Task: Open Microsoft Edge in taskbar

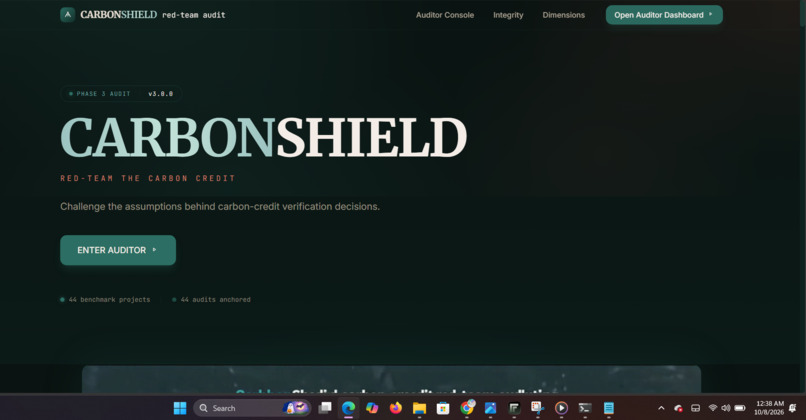Action: coord(349,408)
